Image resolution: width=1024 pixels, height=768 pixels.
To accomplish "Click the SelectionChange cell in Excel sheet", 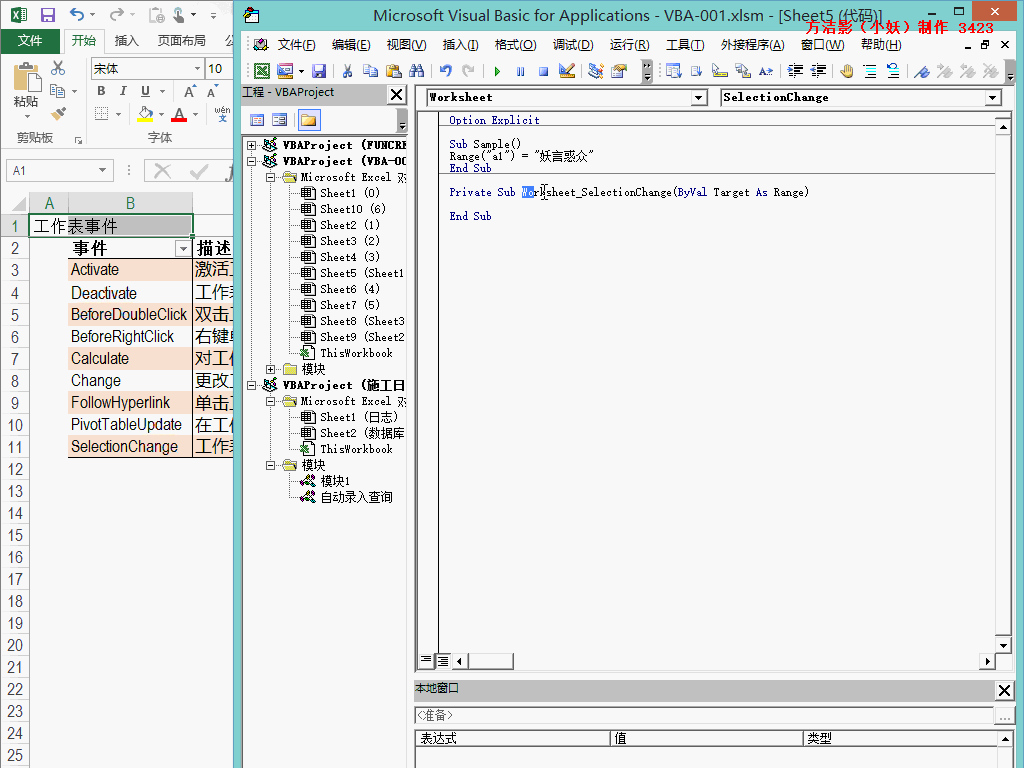I will 130,447.
